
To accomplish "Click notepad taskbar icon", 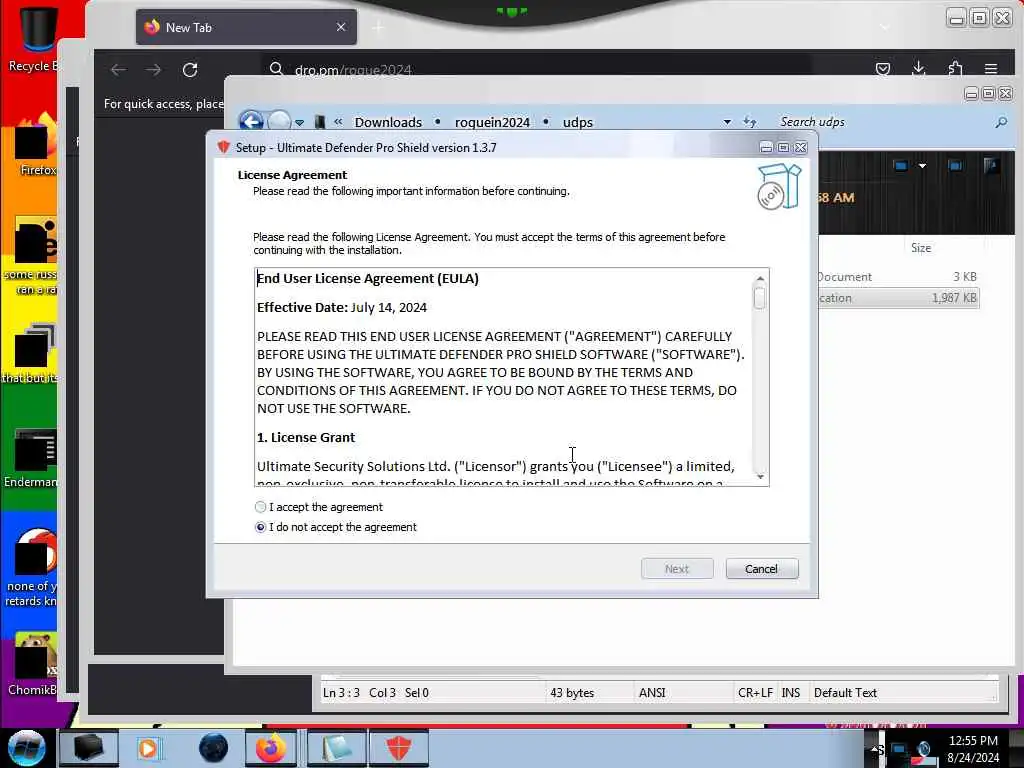I will click(x=336, y=748).
